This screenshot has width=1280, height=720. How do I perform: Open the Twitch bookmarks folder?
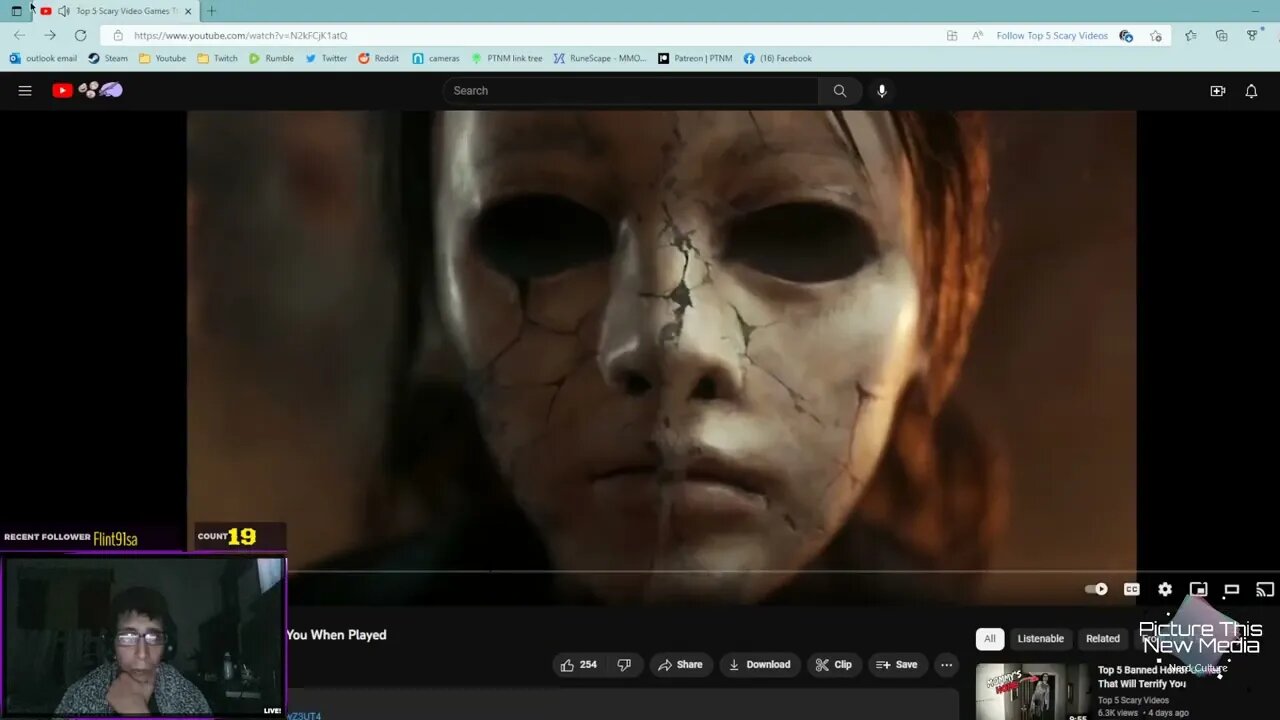coord(217,58)
